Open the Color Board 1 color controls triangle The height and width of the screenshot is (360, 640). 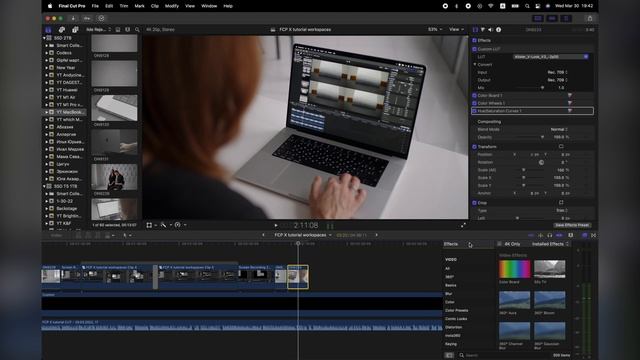(x=569, y=96)
